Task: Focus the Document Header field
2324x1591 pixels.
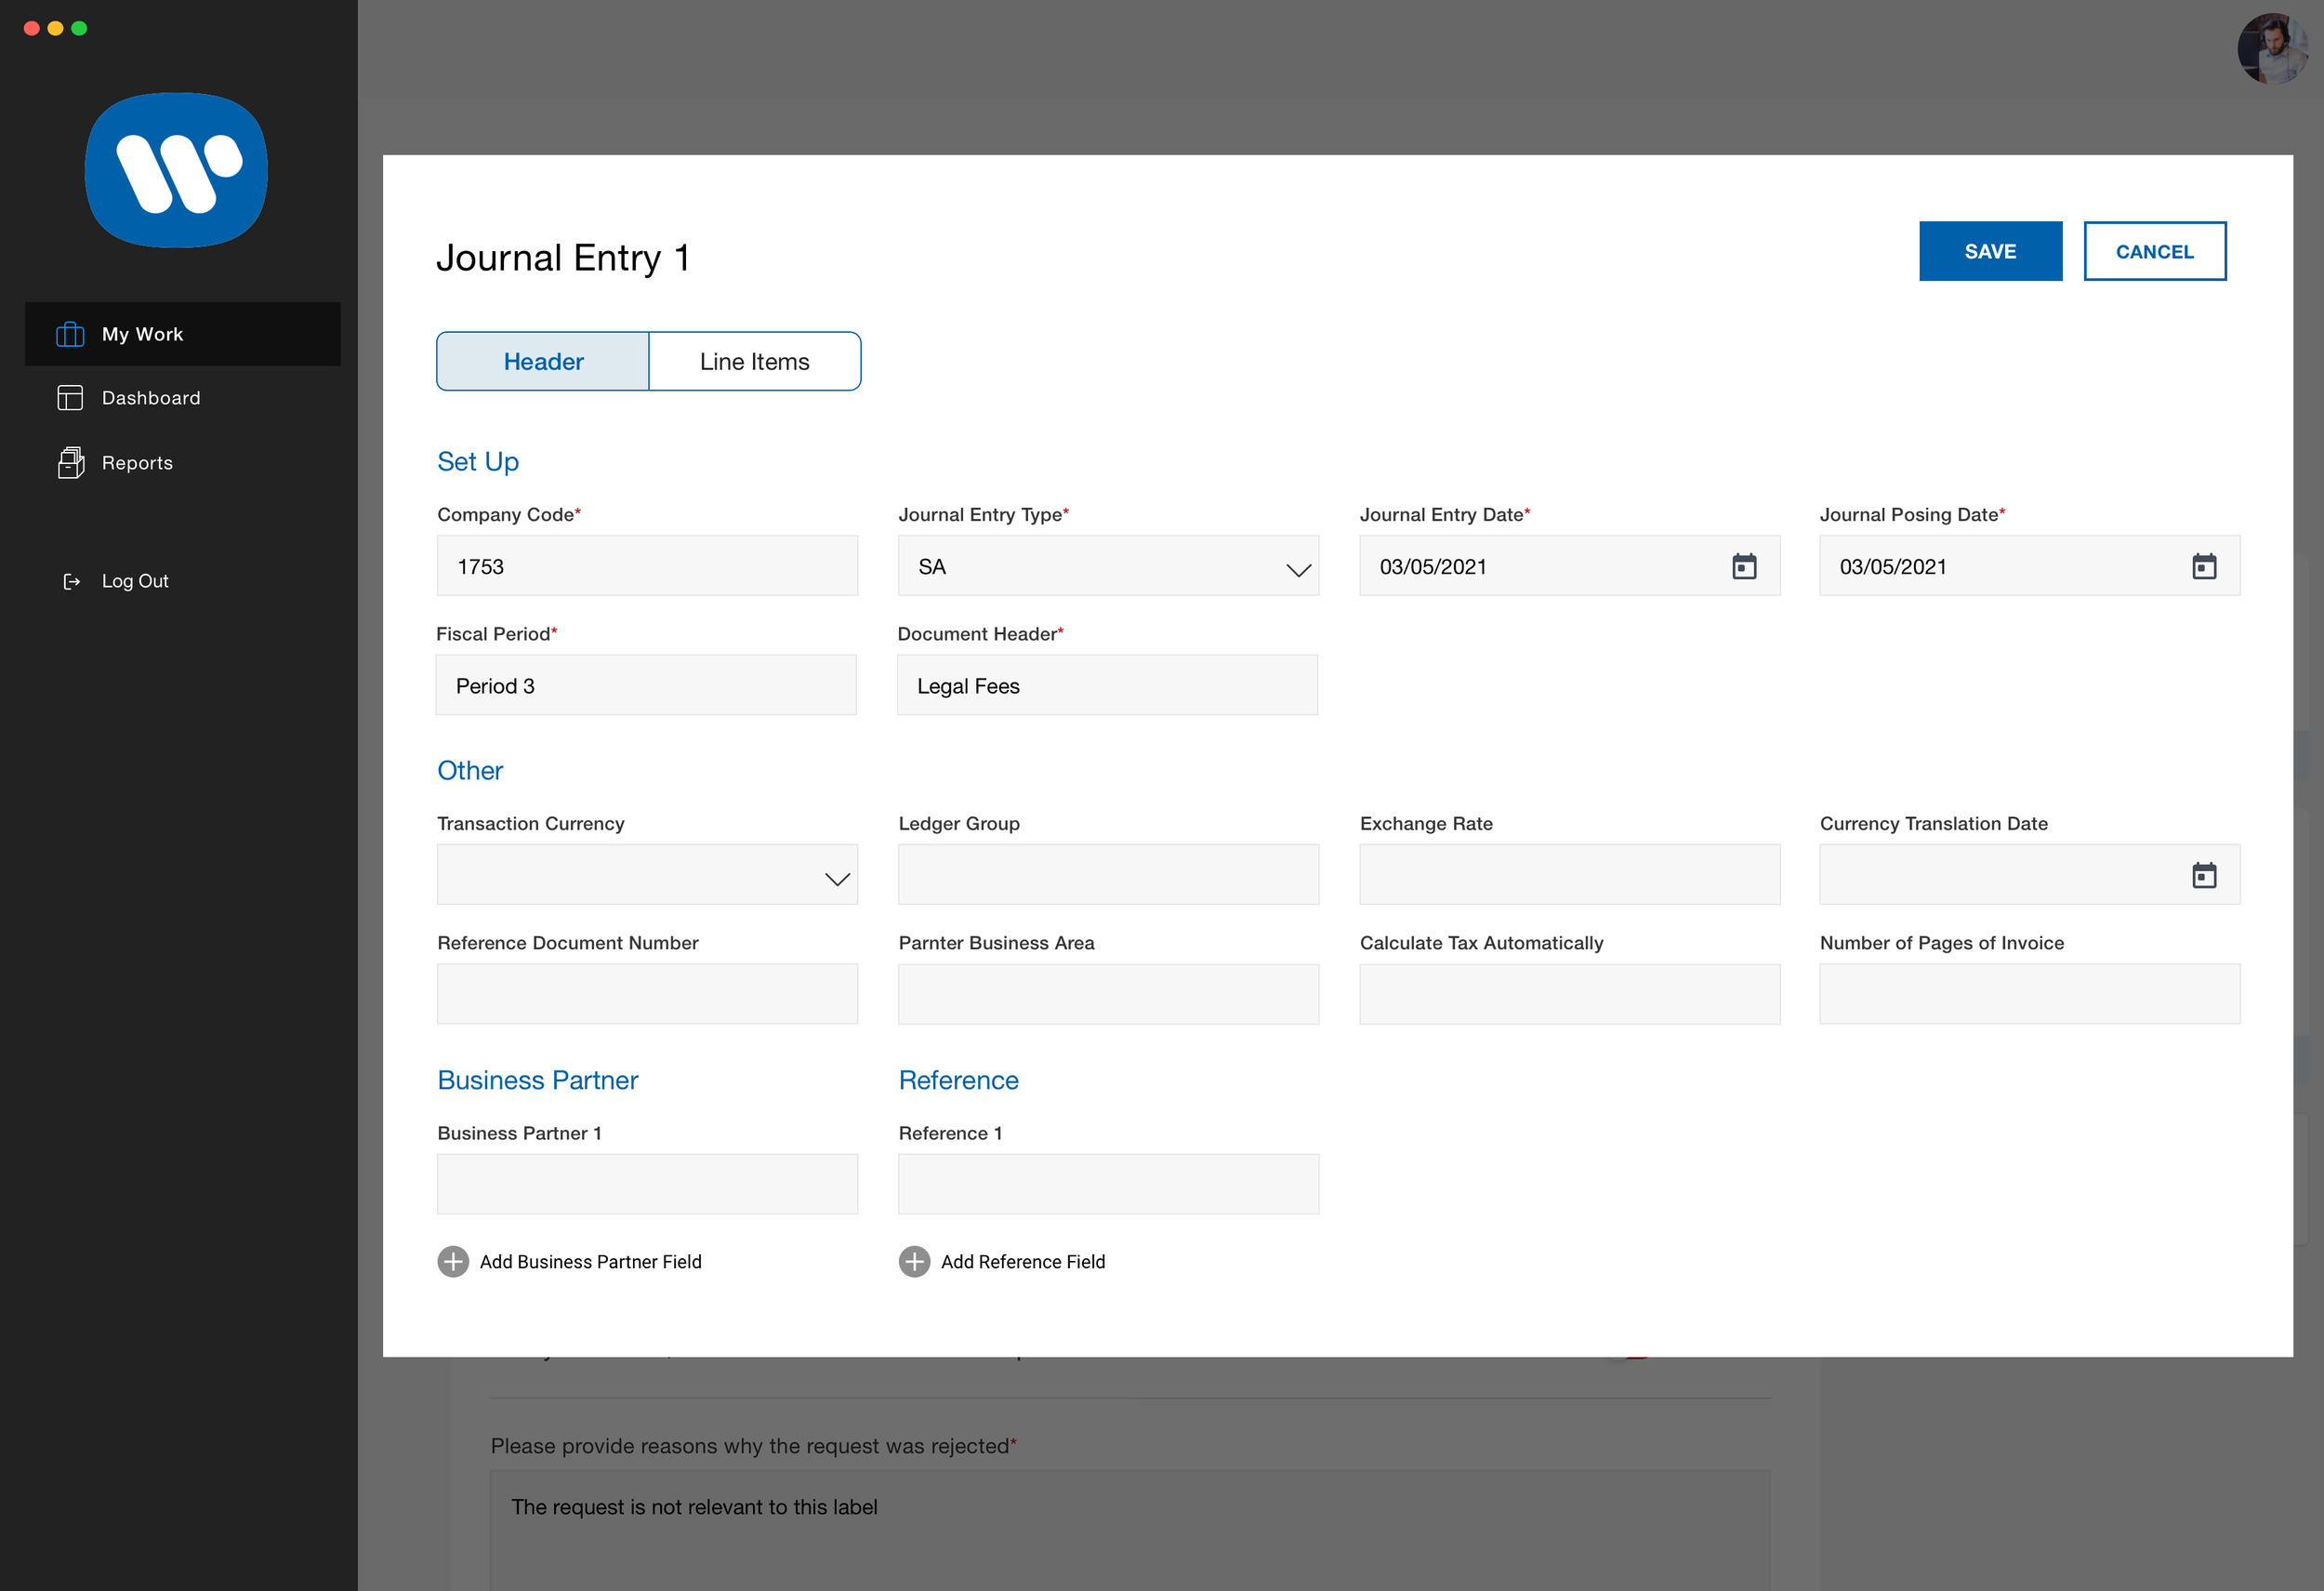Action: [x=1107, y=685]
